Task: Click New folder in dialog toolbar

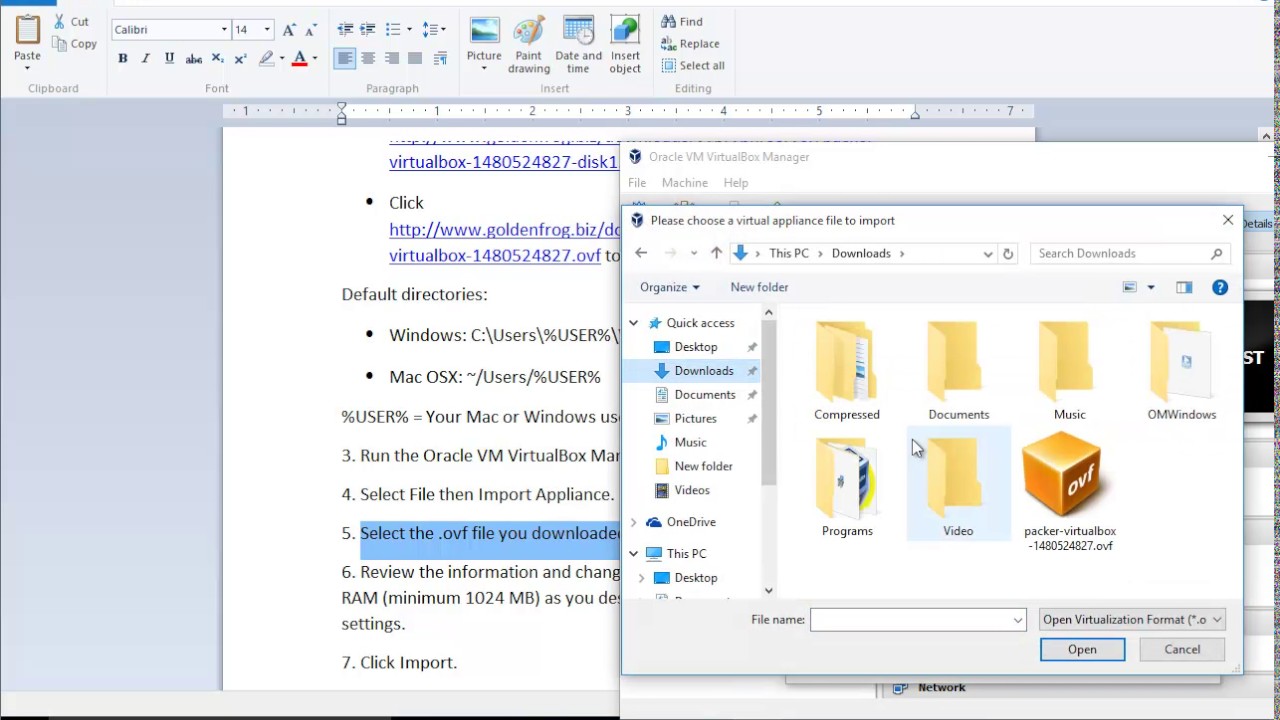Action: click(759, 287)
